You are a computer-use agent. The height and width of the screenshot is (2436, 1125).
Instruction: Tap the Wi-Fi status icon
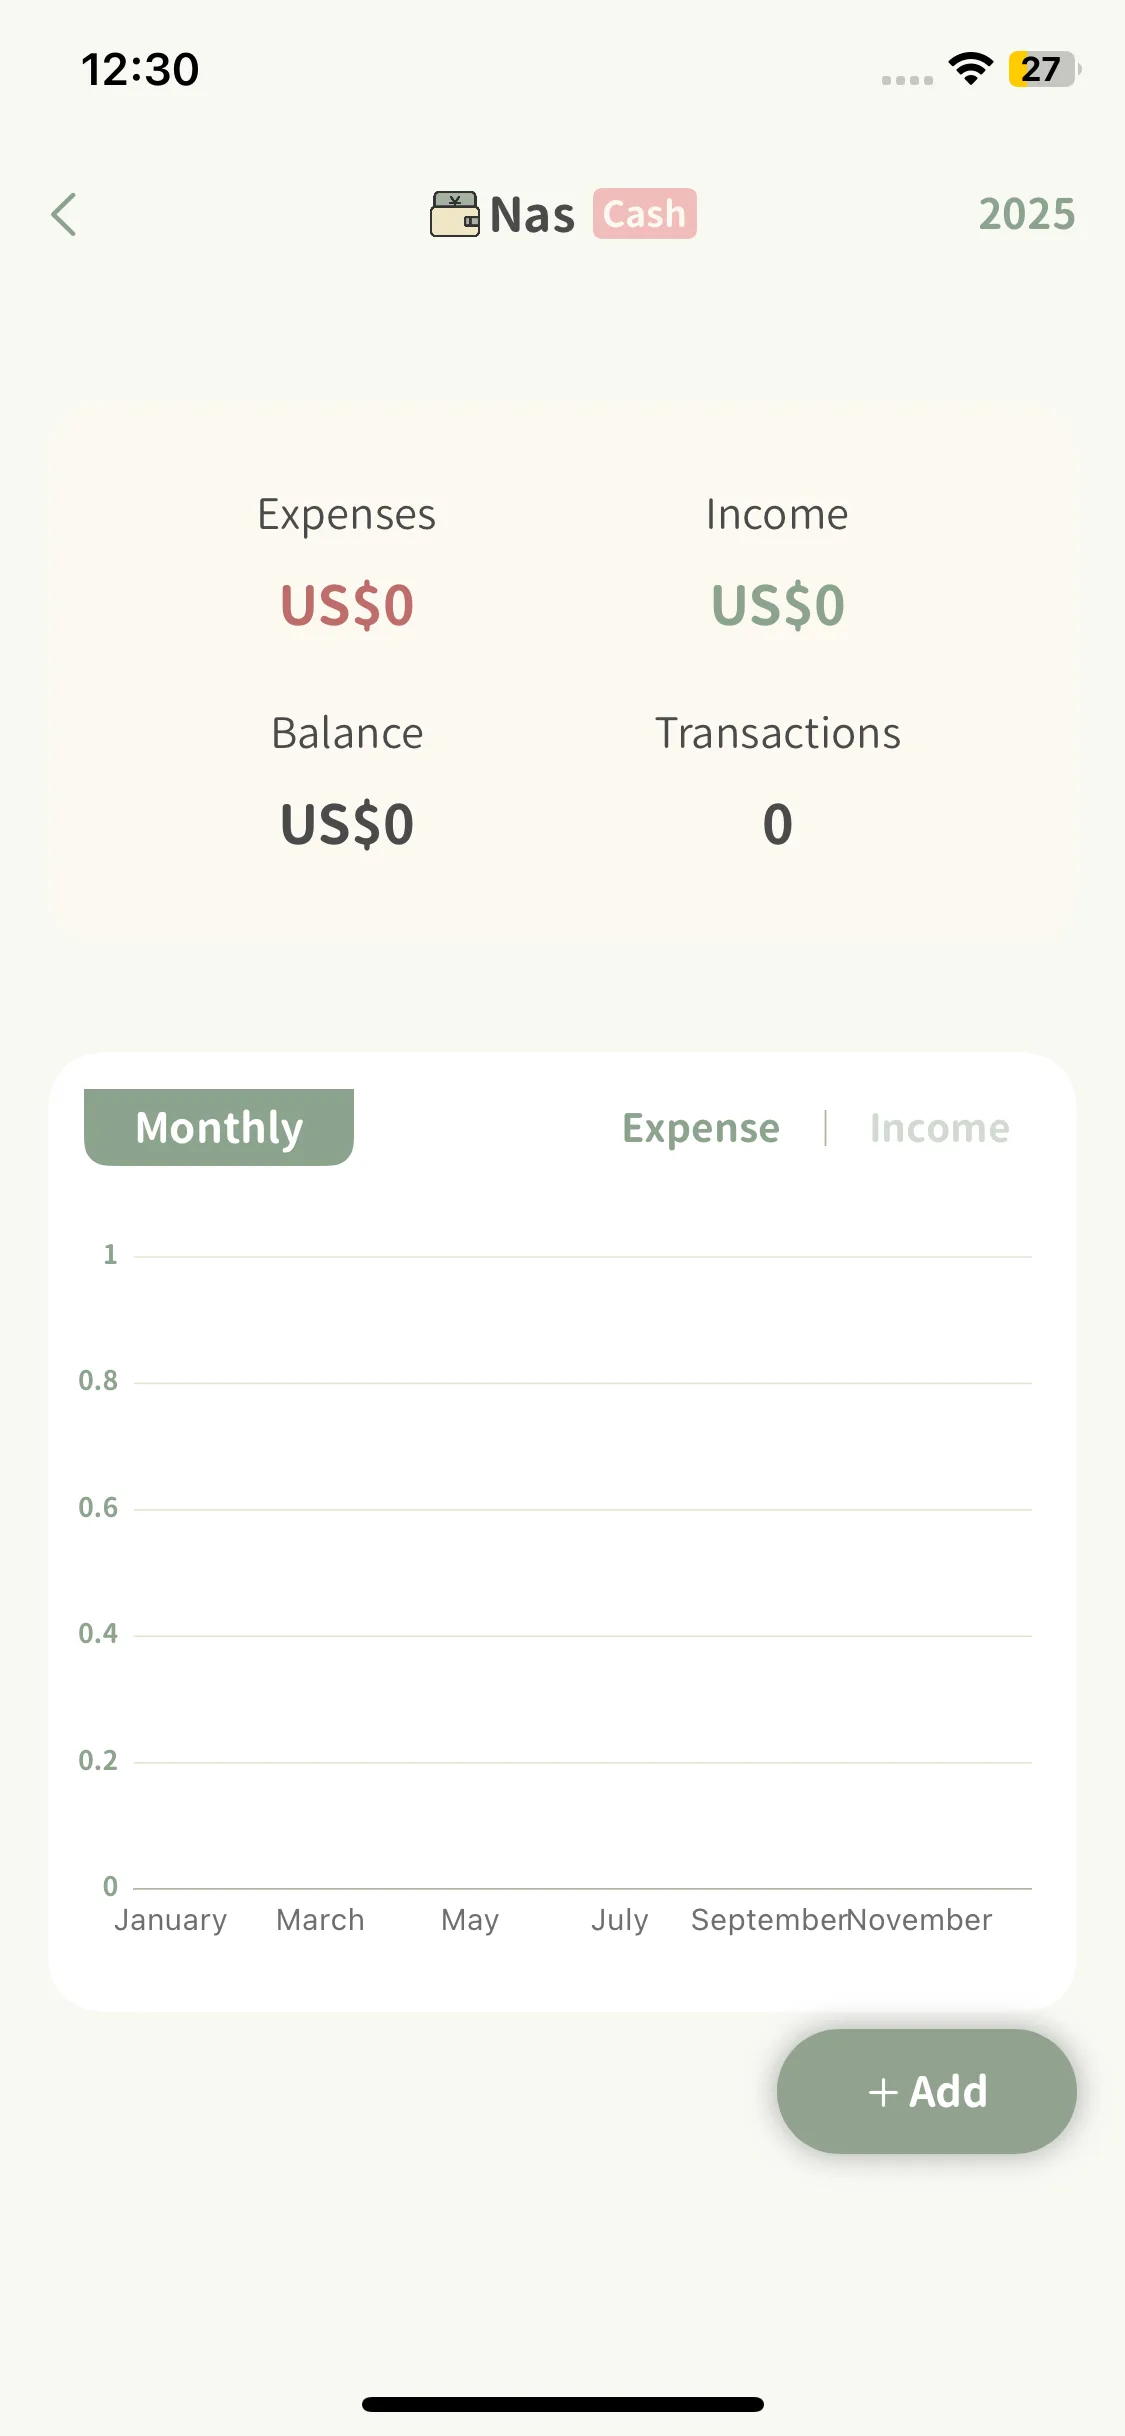coord(970,69)
